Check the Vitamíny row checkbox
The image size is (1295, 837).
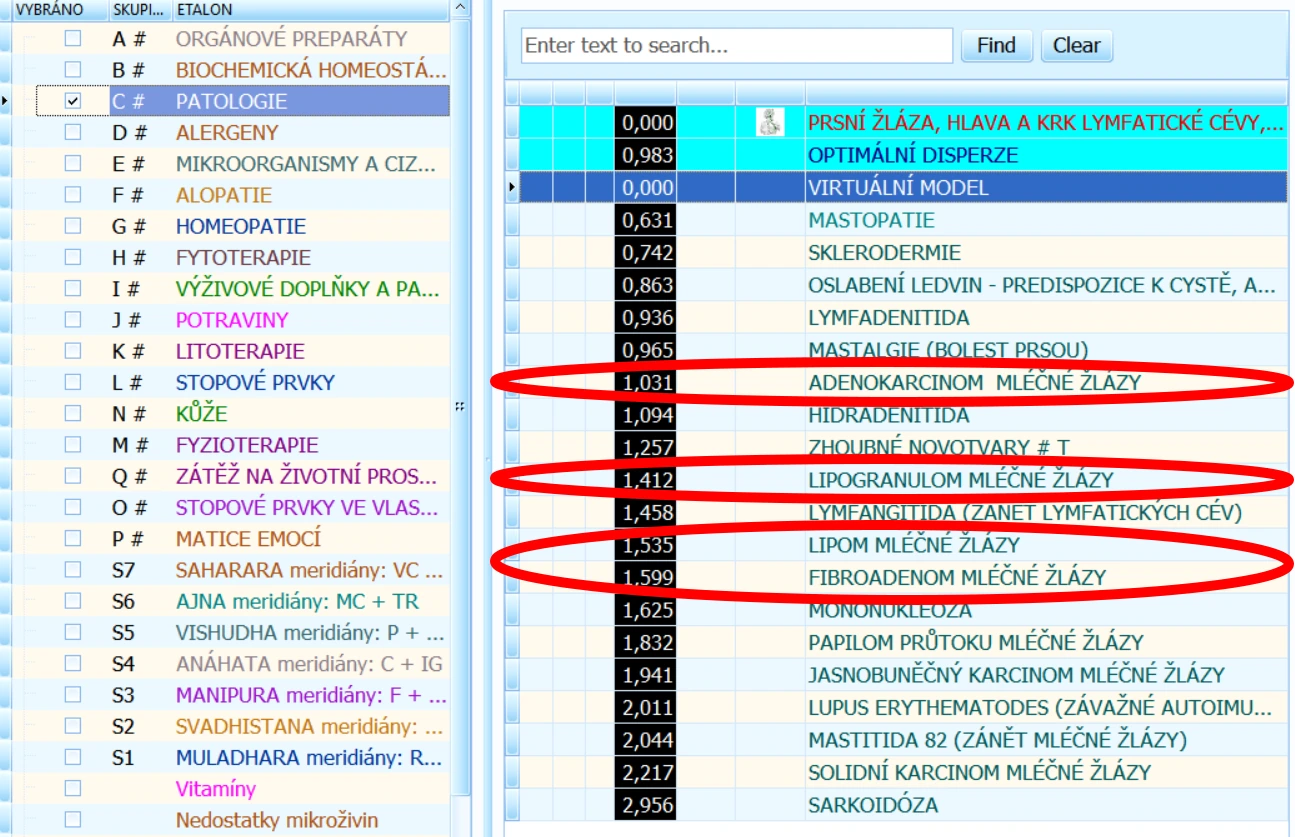pyautogui.click(x=72, y=788)
